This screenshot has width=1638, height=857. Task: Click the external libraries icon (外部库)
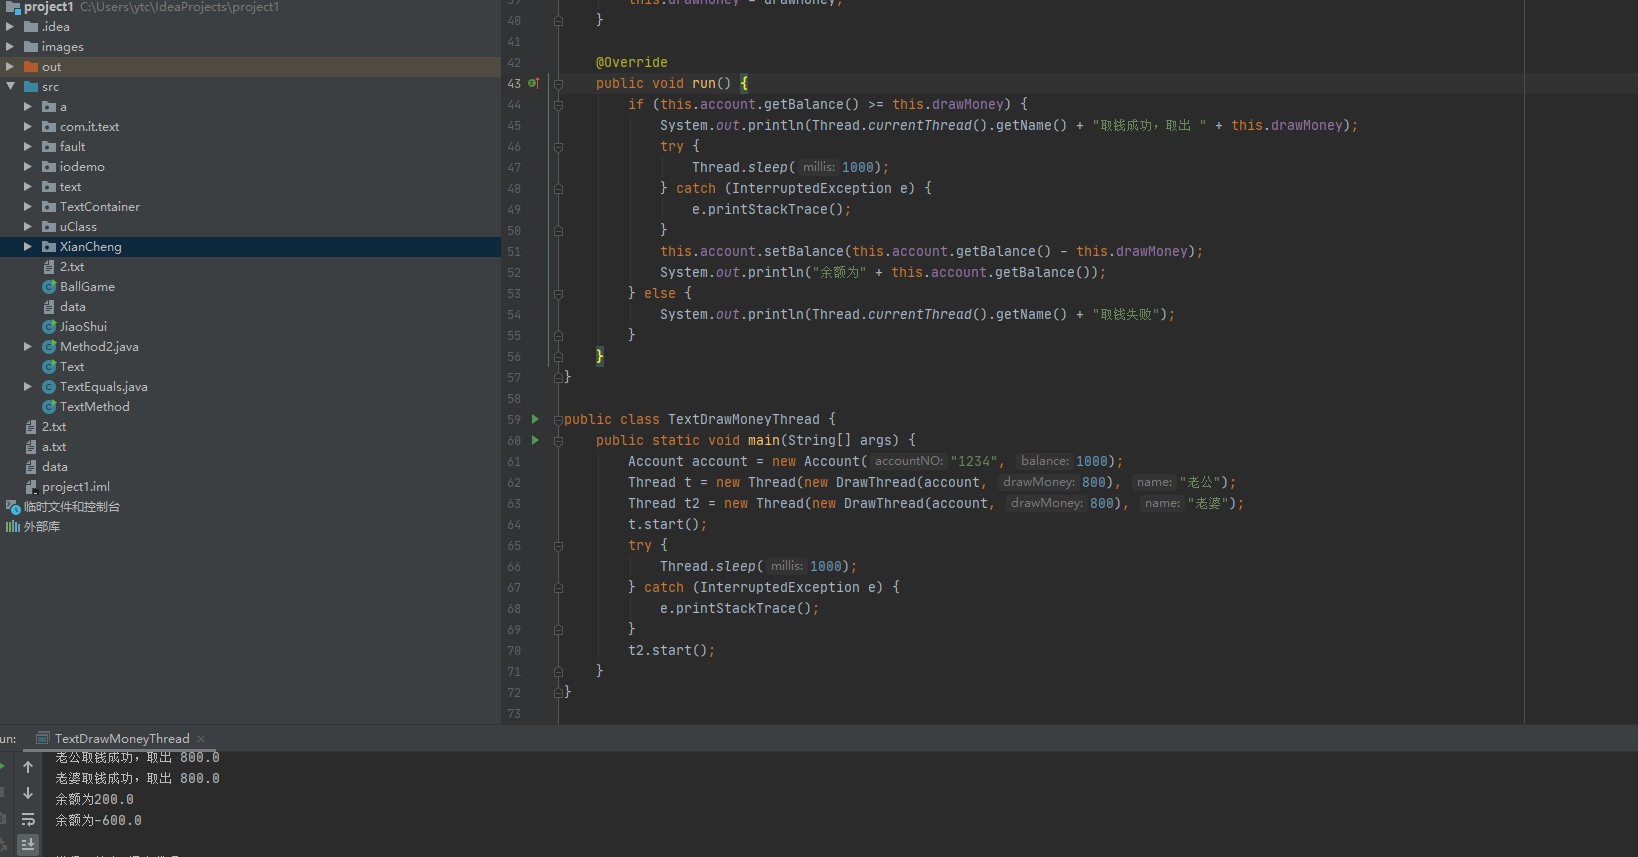point(12,527)
